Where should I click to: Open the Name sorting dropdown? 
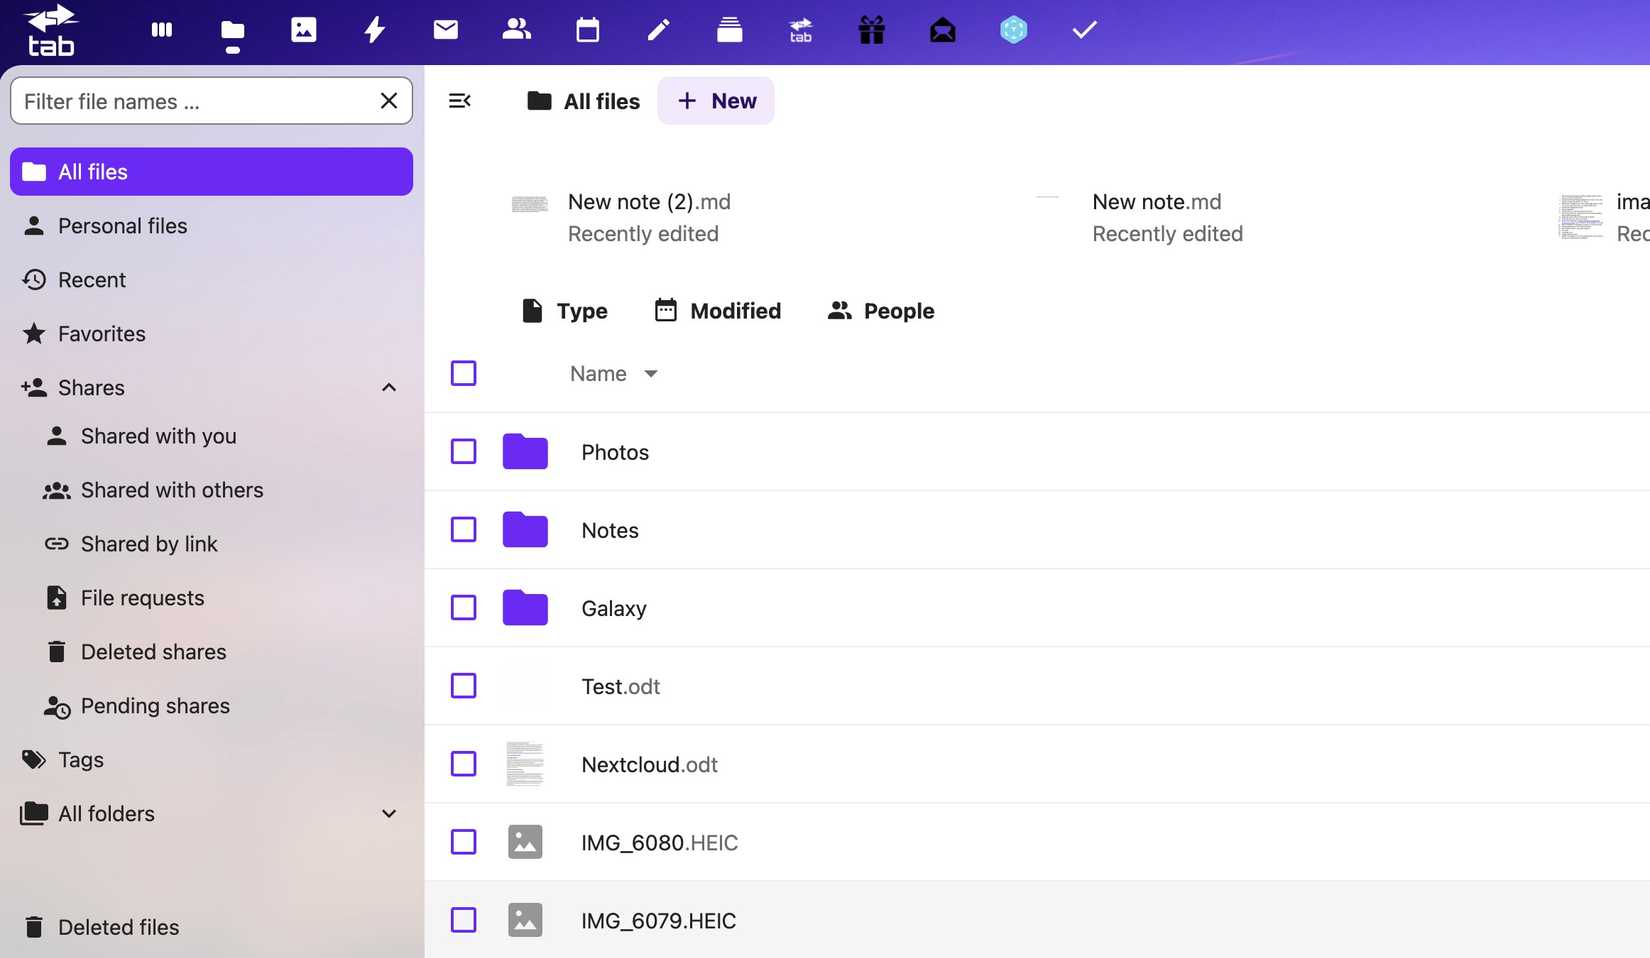point(614,373)
